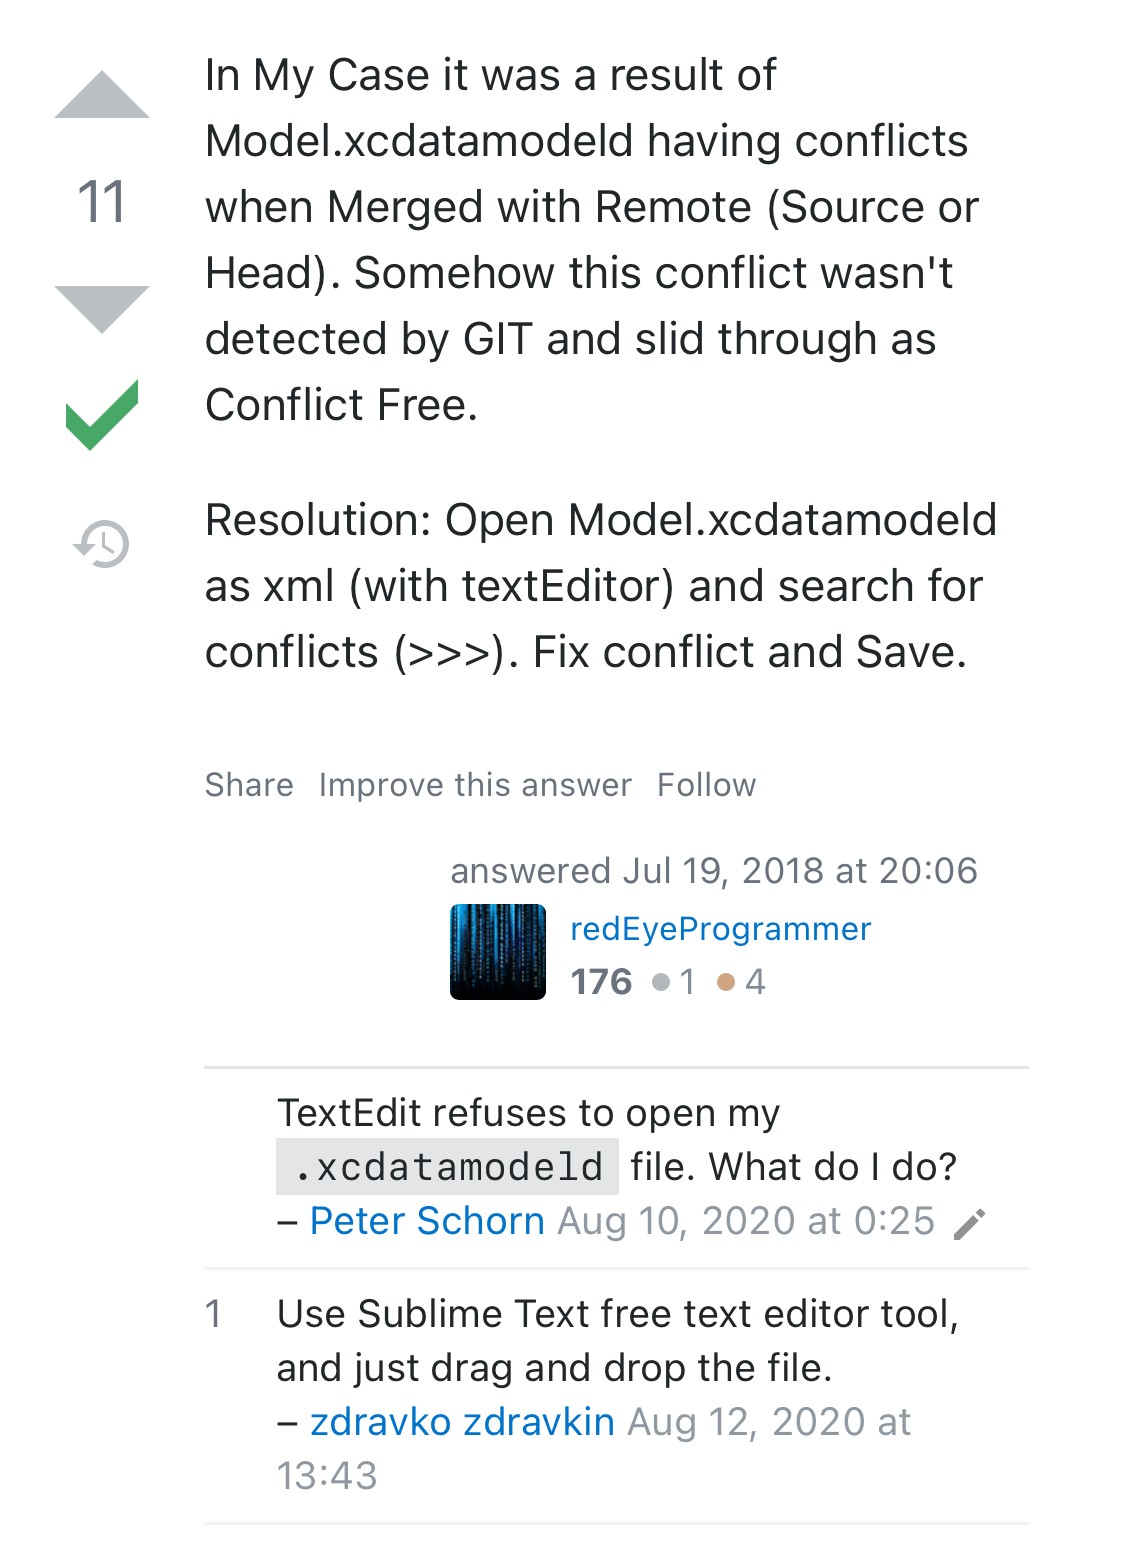This screenshot has height=1548, width=1125.
Task: Click Improve this answer
Action: click(475, 785)
